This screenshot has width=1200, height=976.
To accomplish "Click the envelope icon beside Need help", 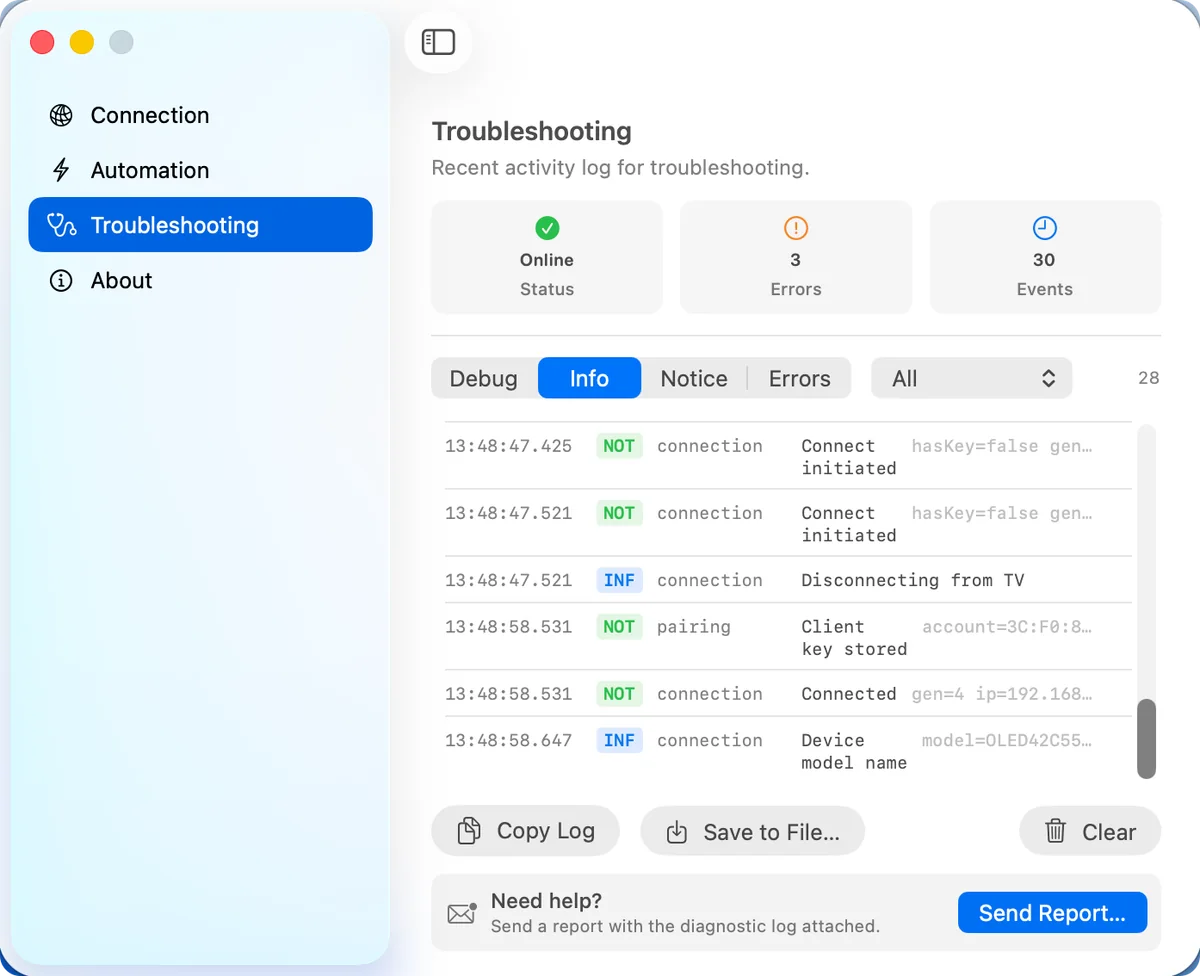I will click(461, 913).
